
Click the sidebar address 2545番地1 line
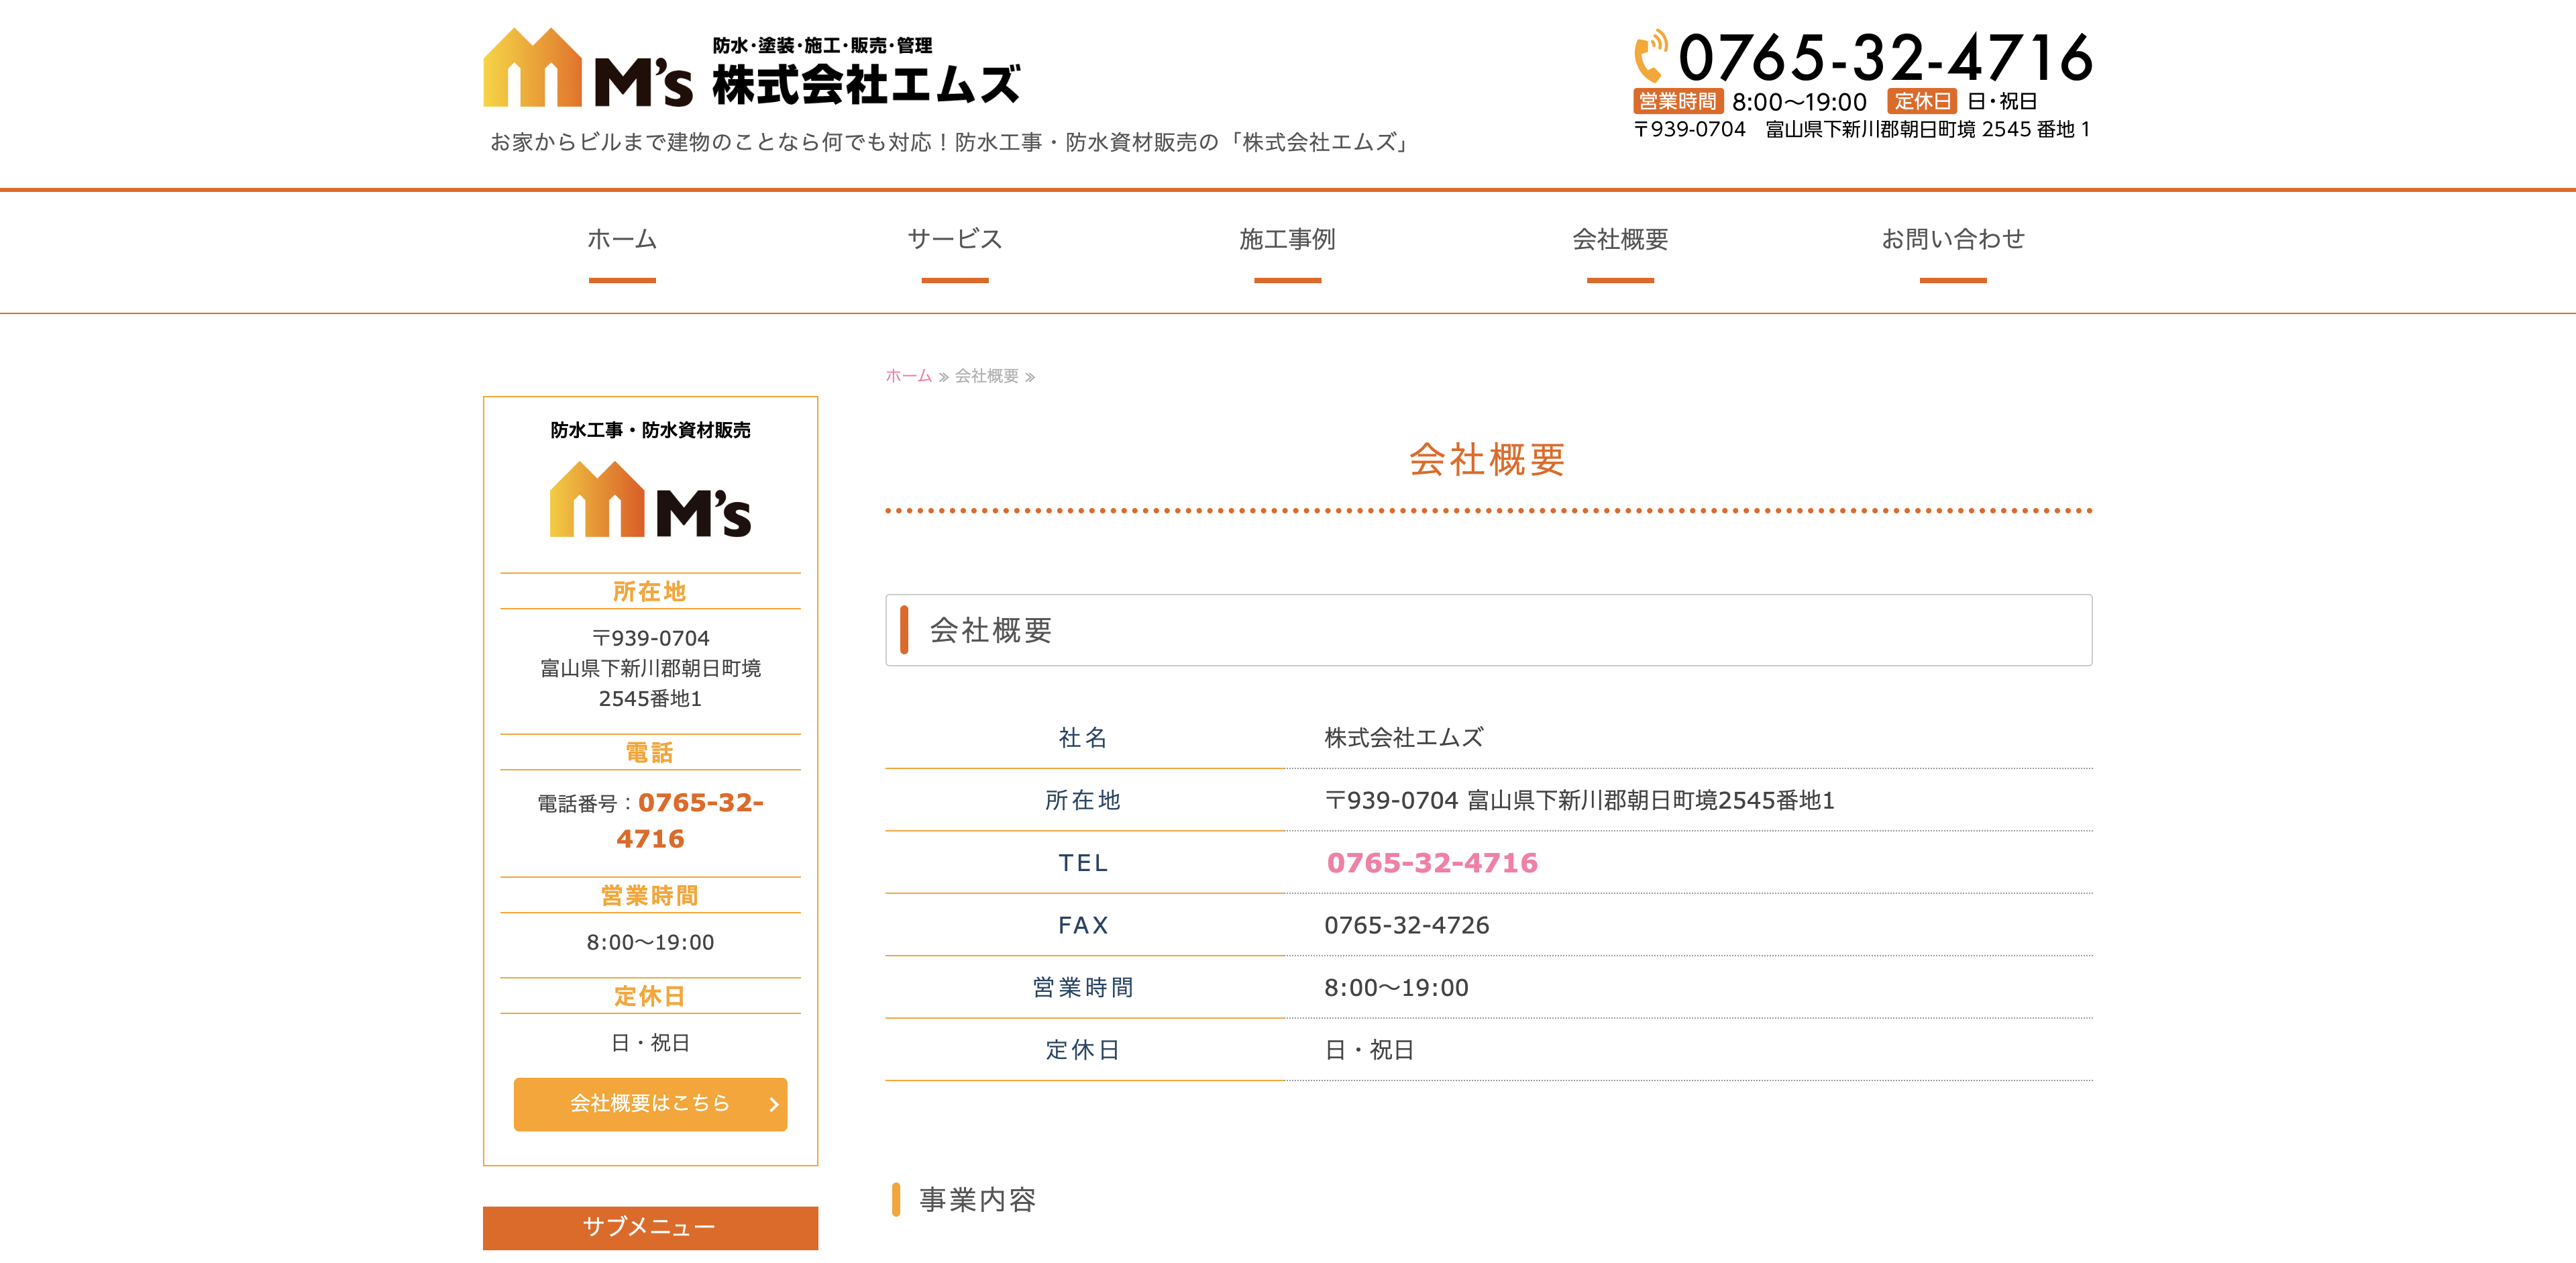650,699
